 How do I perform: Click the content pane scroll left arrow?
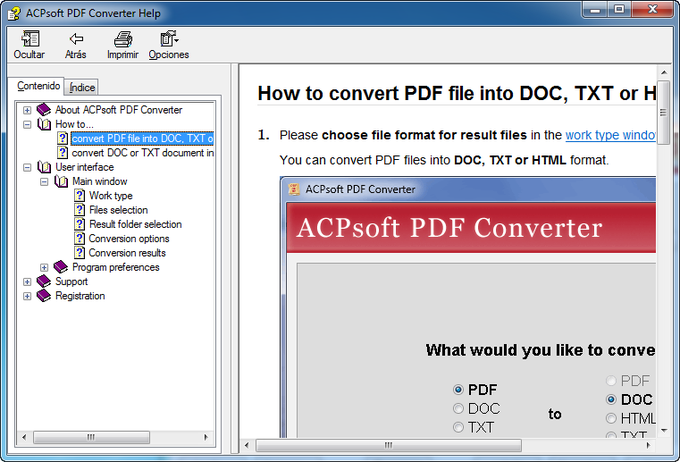(247, 445)
